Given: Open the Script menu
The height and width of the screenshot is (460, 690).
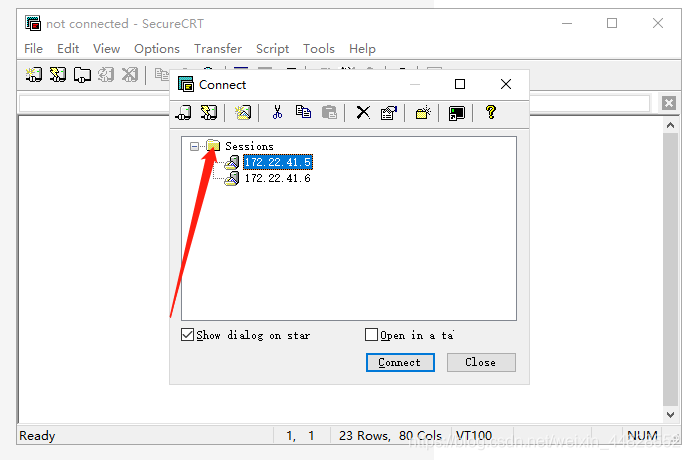Looking at the screenshot, I should (x=272, y=48).
